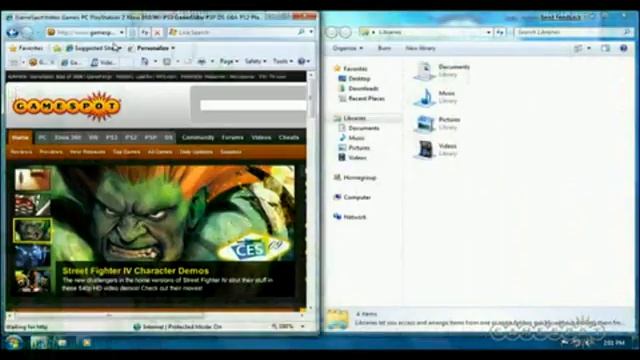Open the Suggested Sites link
The height and width of the screenshot is (360, 640).
[x=93, y=48]
